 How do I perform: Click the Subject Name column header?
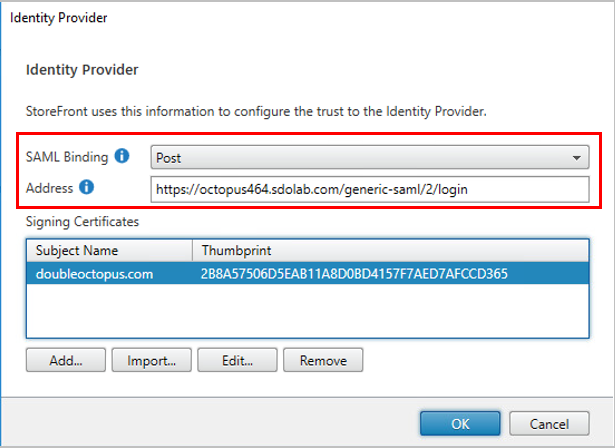(x=109, y=250)
